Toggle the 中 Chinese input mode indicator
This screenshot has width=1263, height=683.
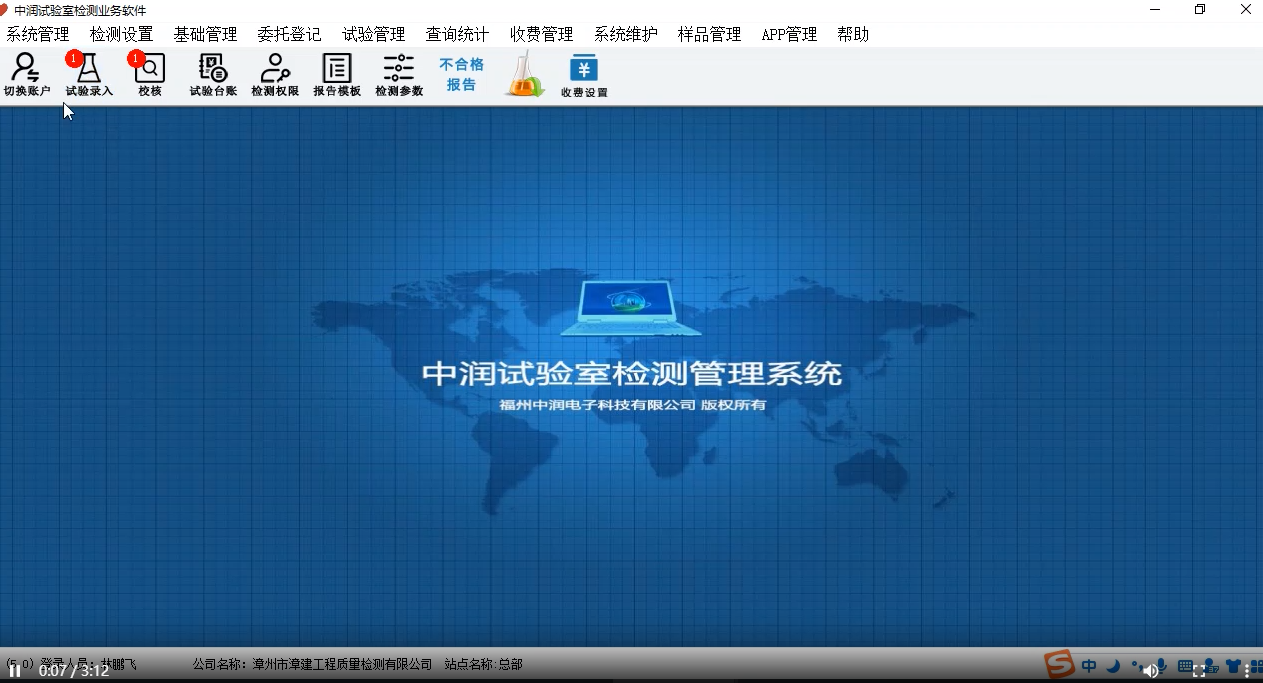[x=1089, y=666]
